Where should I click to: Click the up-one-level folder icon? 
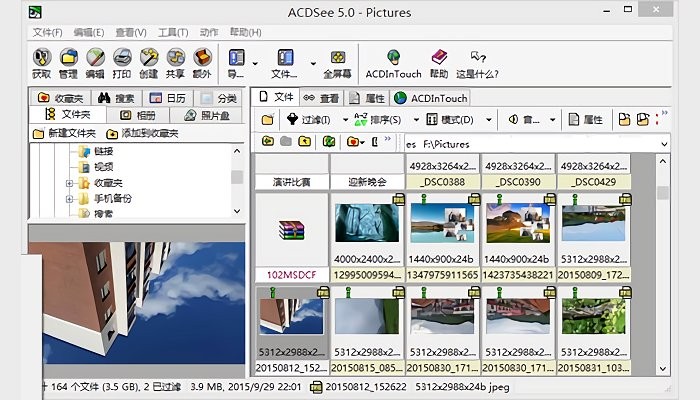(x=304, y=142)
